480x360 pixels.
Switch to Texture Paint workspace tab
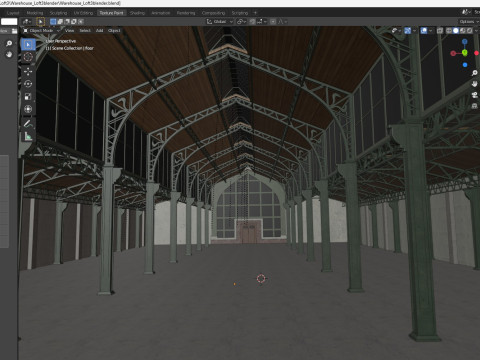[x=111, y=13]
